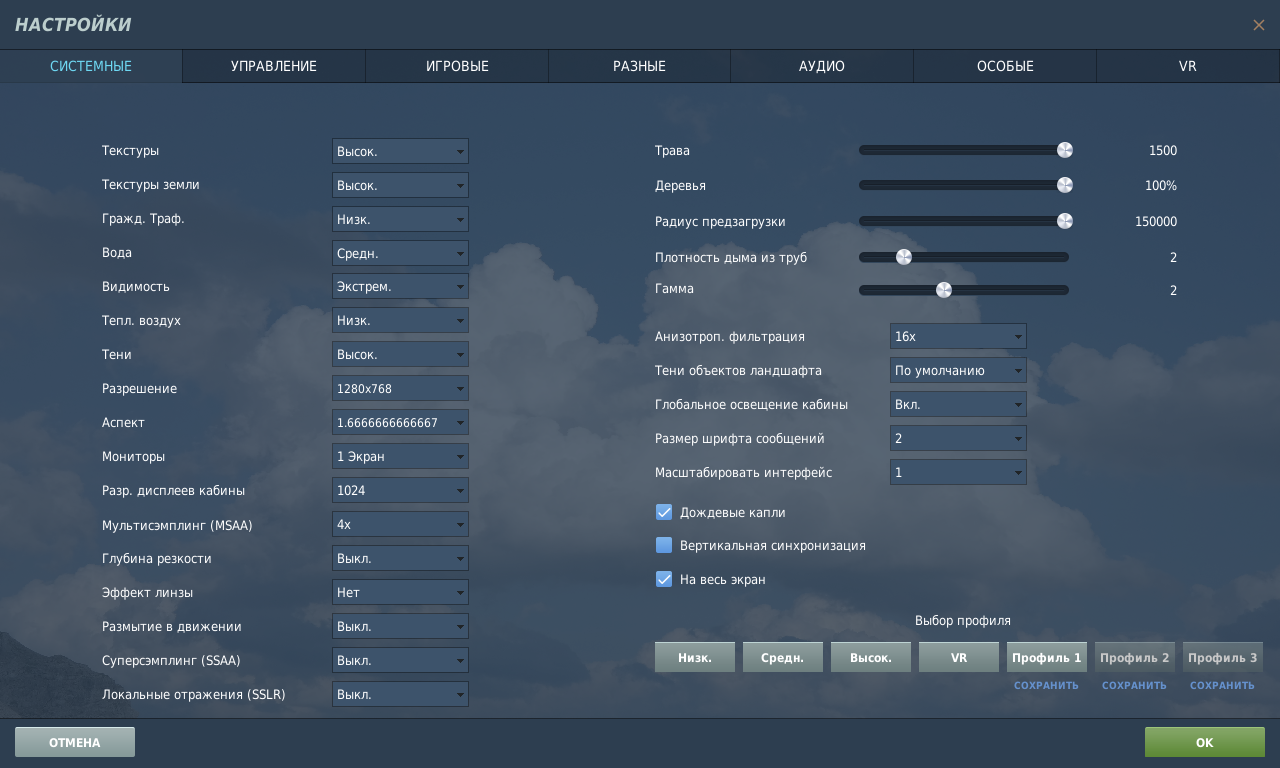
Task: Expand the Размытие в движении dropdown
Action: click(x=400, y=626)
